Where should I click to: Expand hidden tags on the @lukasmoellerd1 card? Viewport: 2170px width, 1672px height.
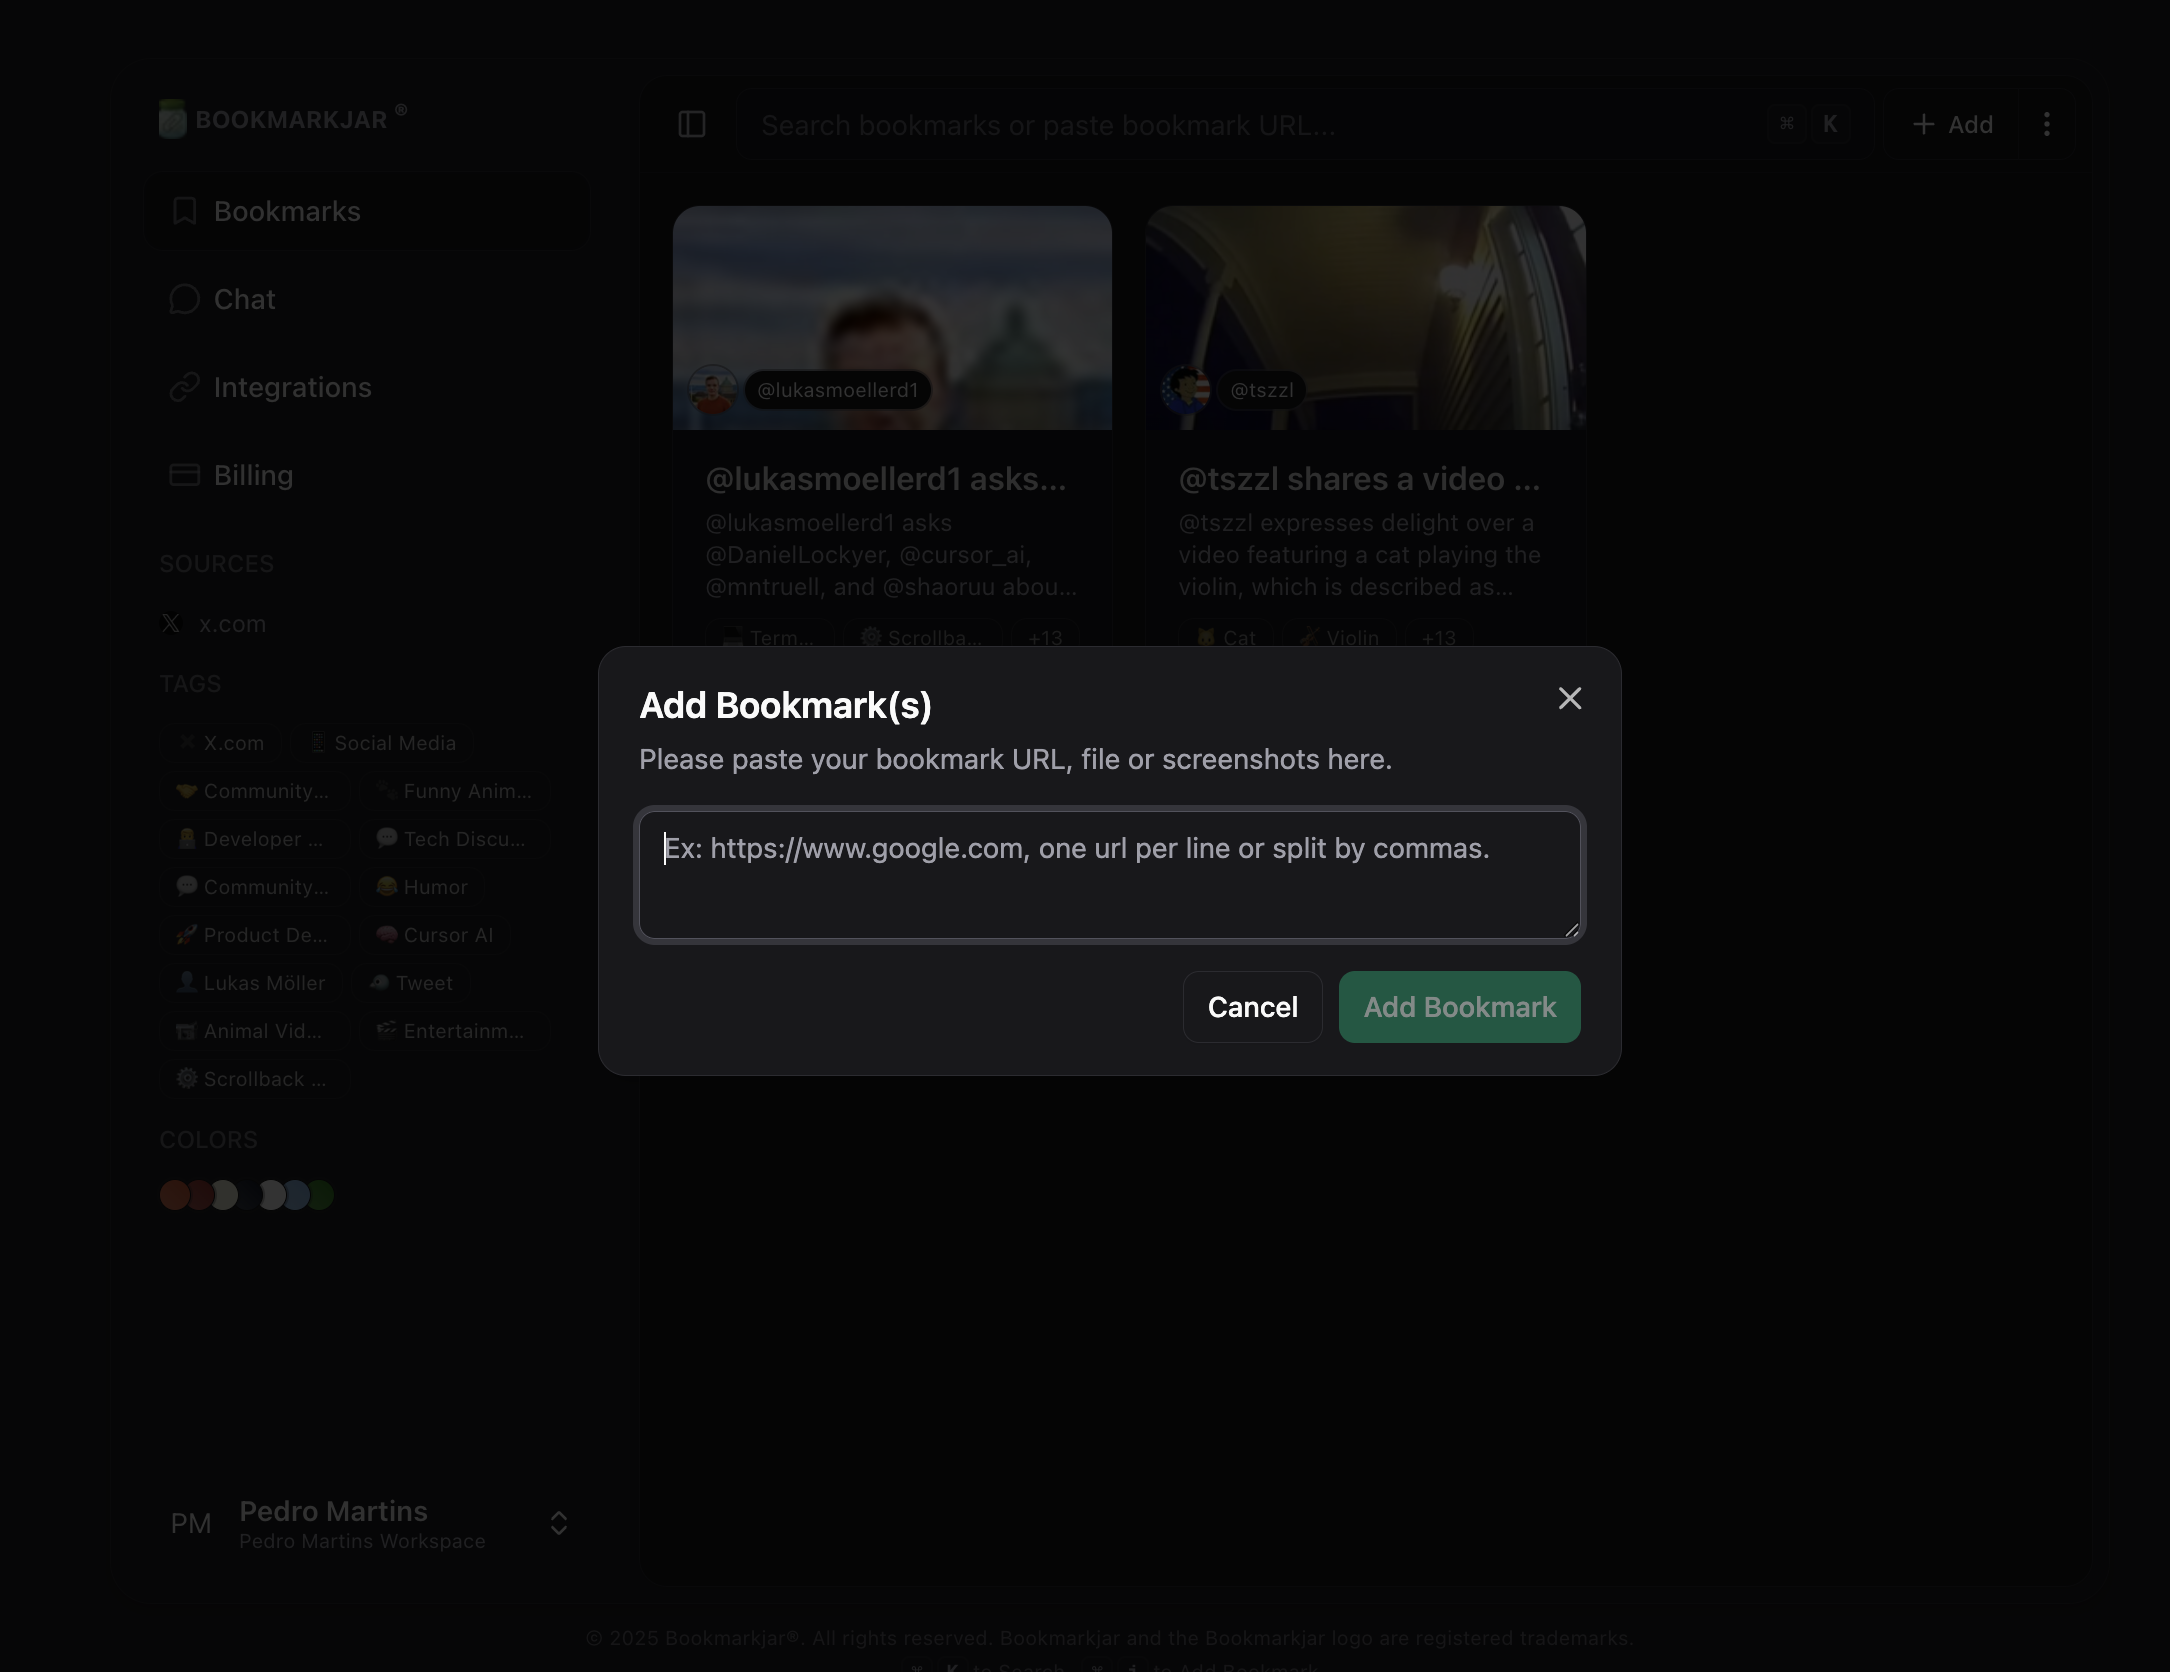[x=1043, y=637]
